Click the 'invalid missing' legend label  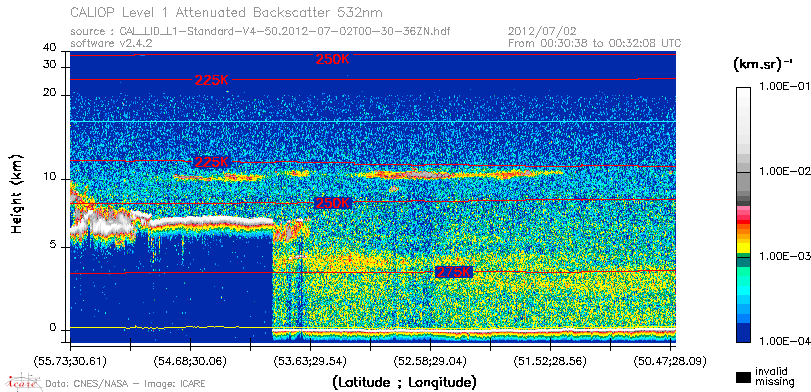[x=775, y=377]
